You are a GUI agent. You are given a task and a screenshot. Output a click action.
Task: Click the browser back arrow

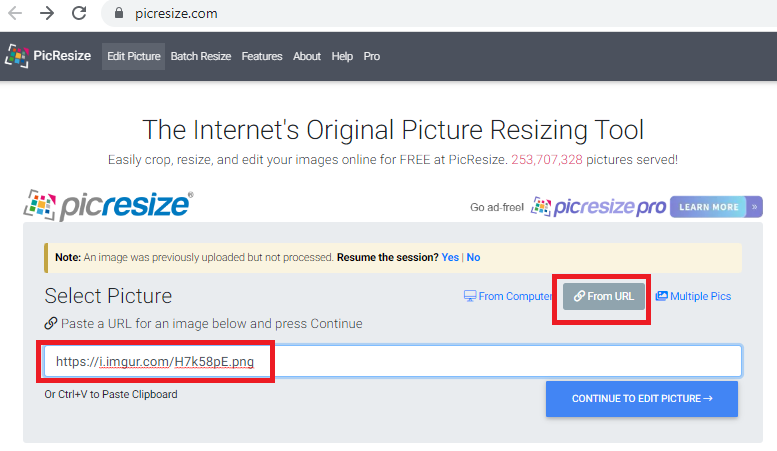(15, 14)
